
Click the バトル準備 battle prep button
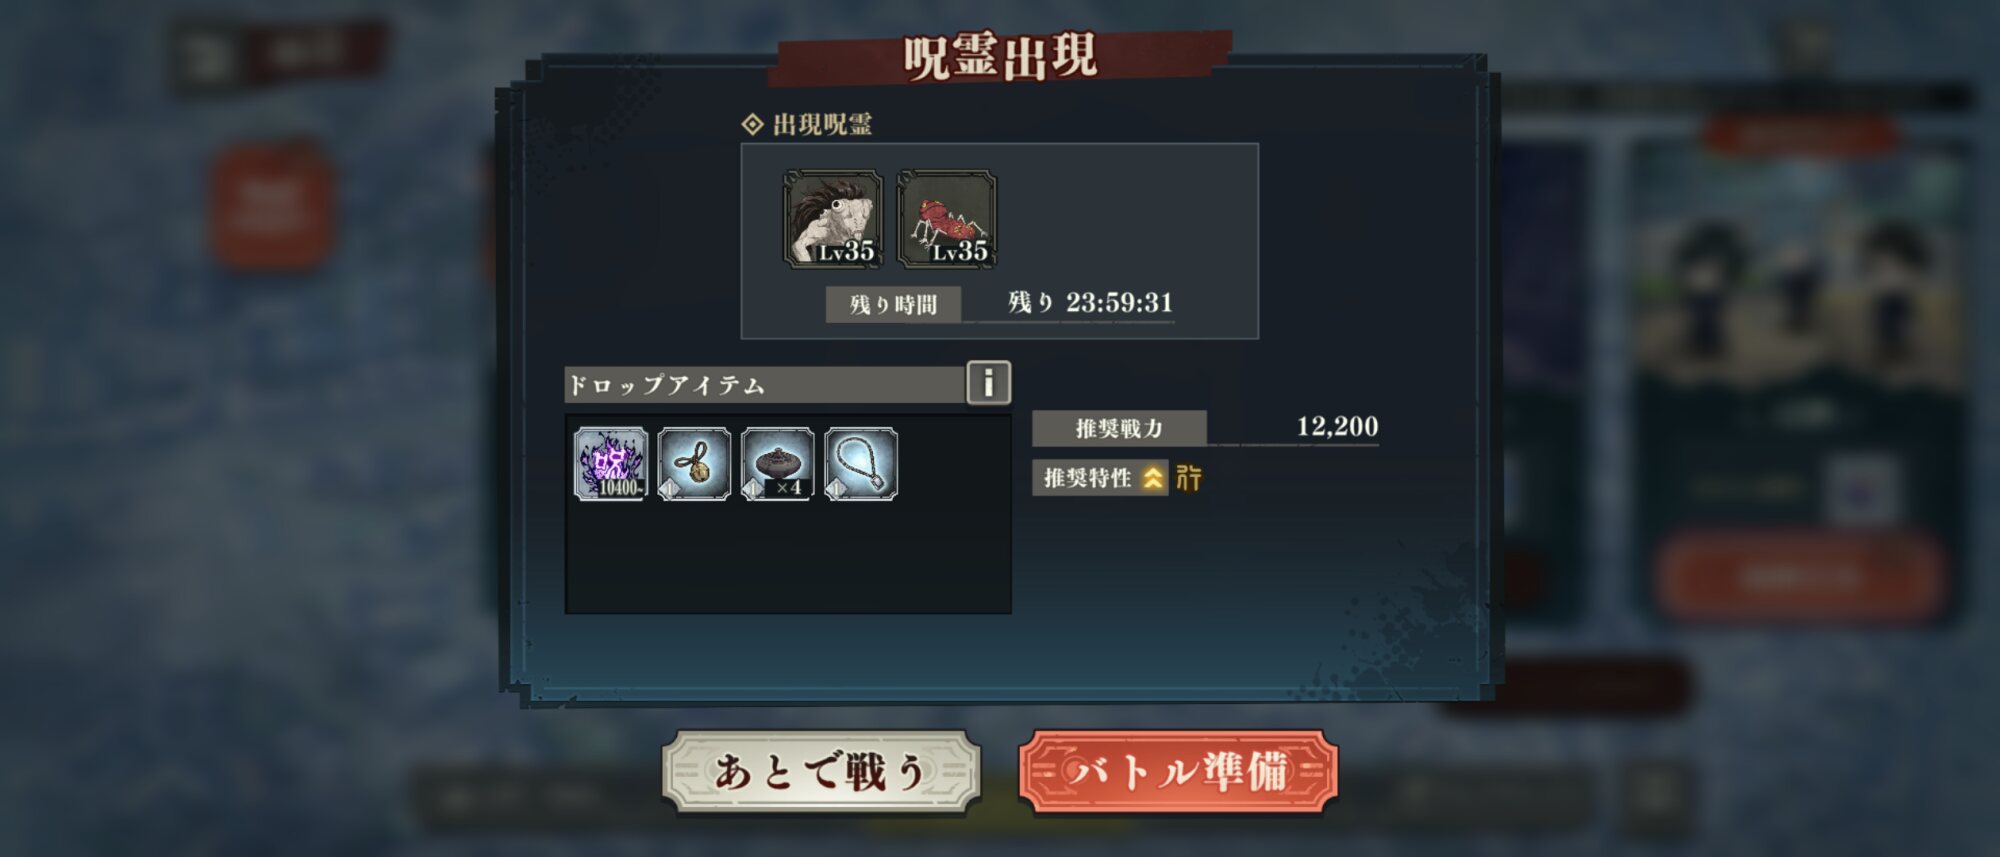(x=1178, y=771)
